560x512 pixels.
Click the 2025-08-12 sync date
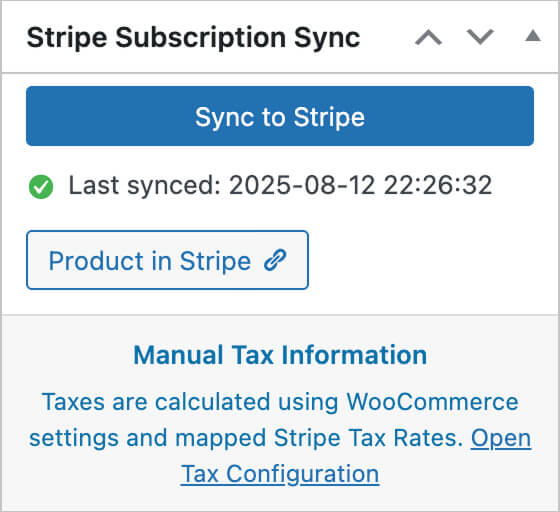302,185
